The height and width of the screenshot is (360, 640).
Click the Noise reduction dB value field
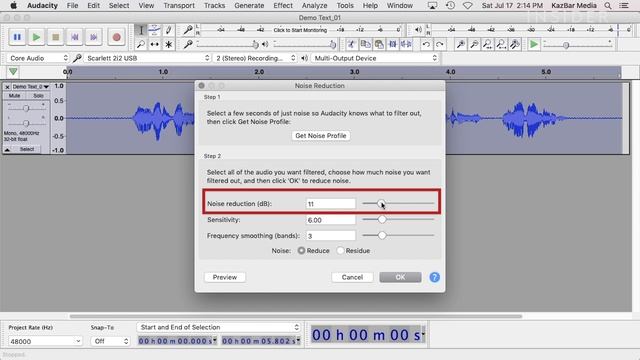point(331,204)
